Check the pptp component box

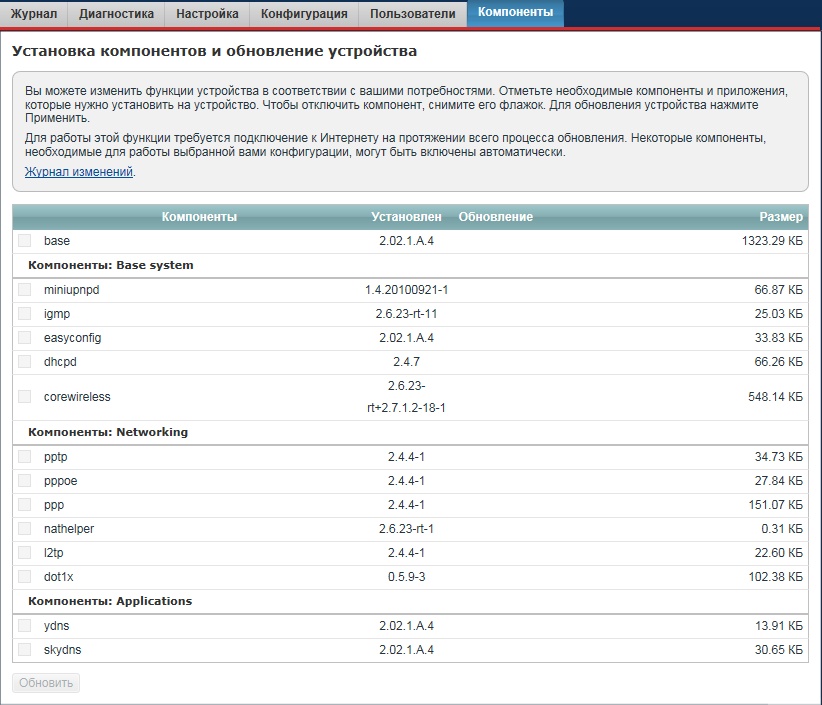tap(24, 457)
